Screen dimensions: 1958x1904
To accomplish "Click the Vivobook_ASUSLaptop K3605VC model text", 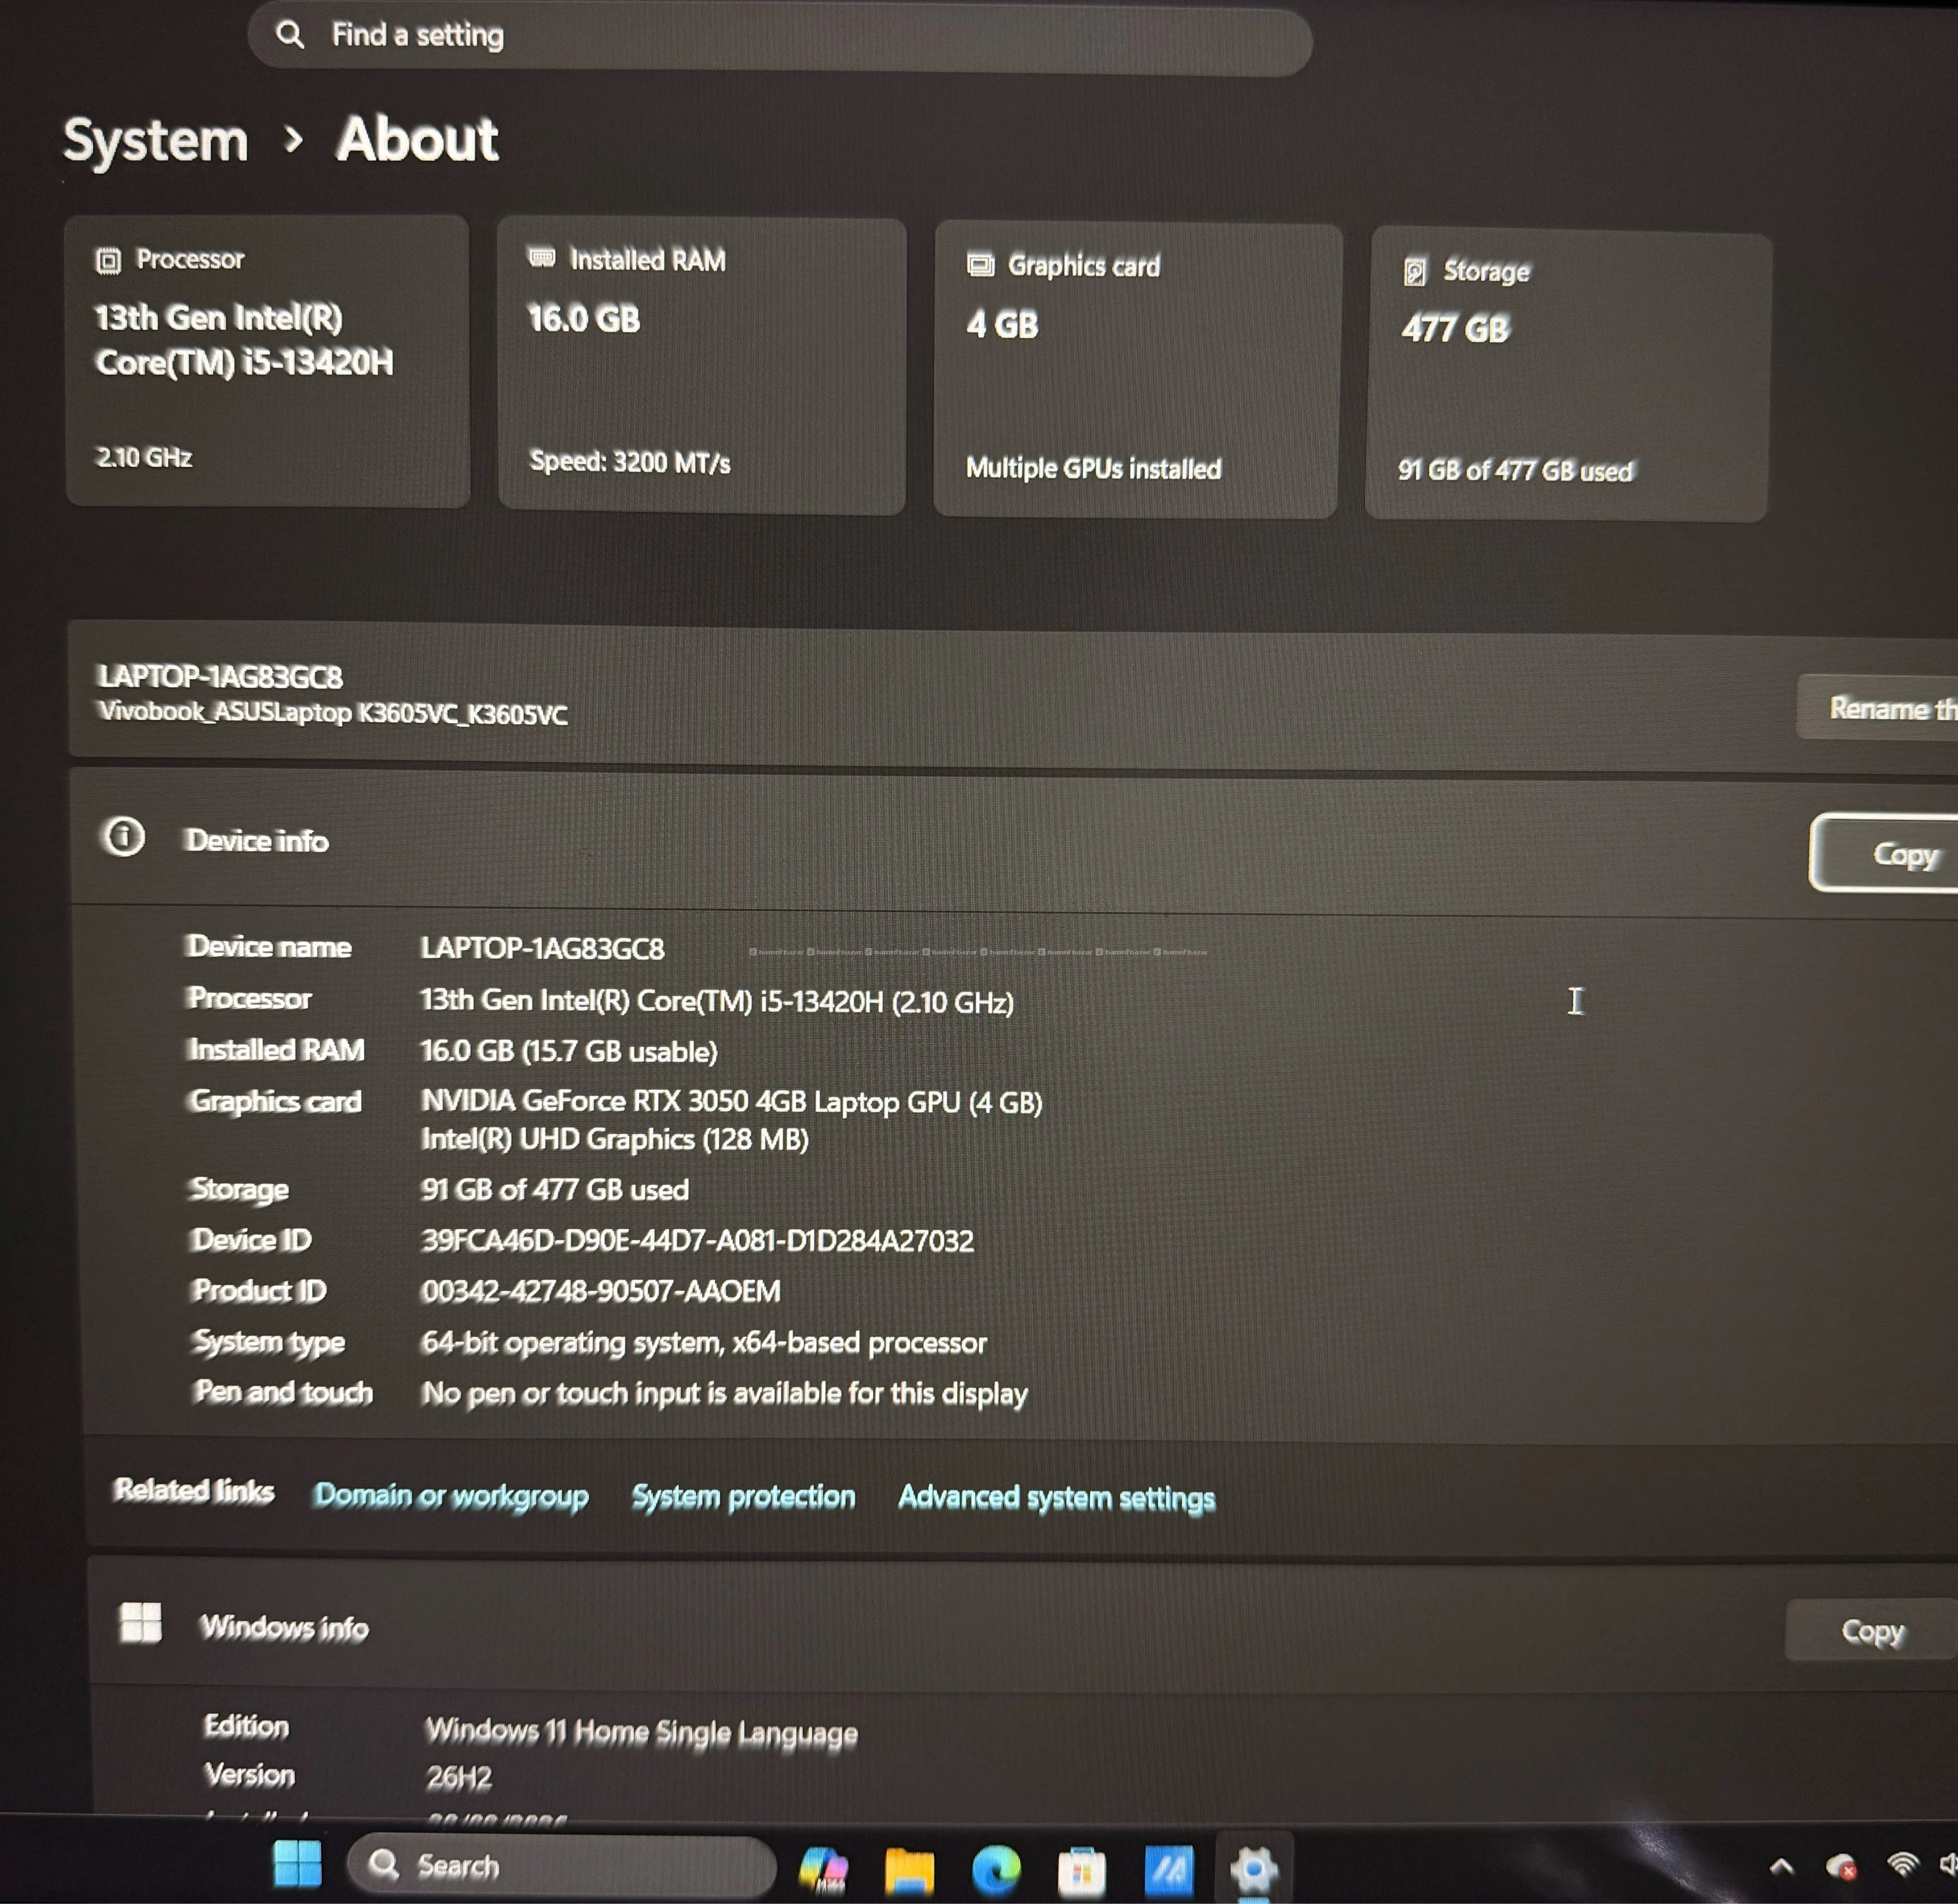I will pos(333,713).
